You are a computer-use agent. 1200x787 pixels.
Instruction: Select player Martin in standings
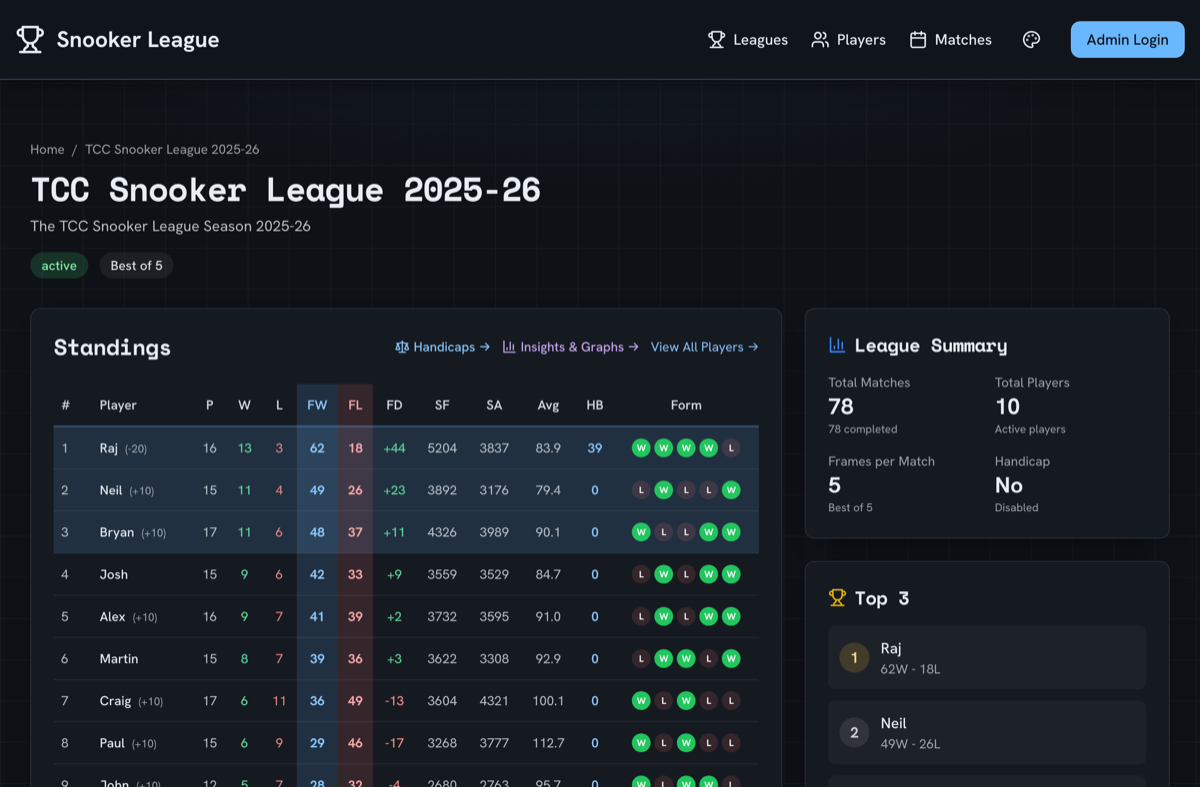point(120,659)
